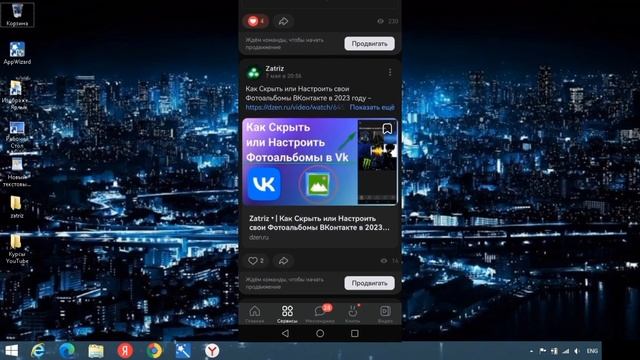Open the Клипы tab
This screenshot has height=360, width=640.
[353, 314]
